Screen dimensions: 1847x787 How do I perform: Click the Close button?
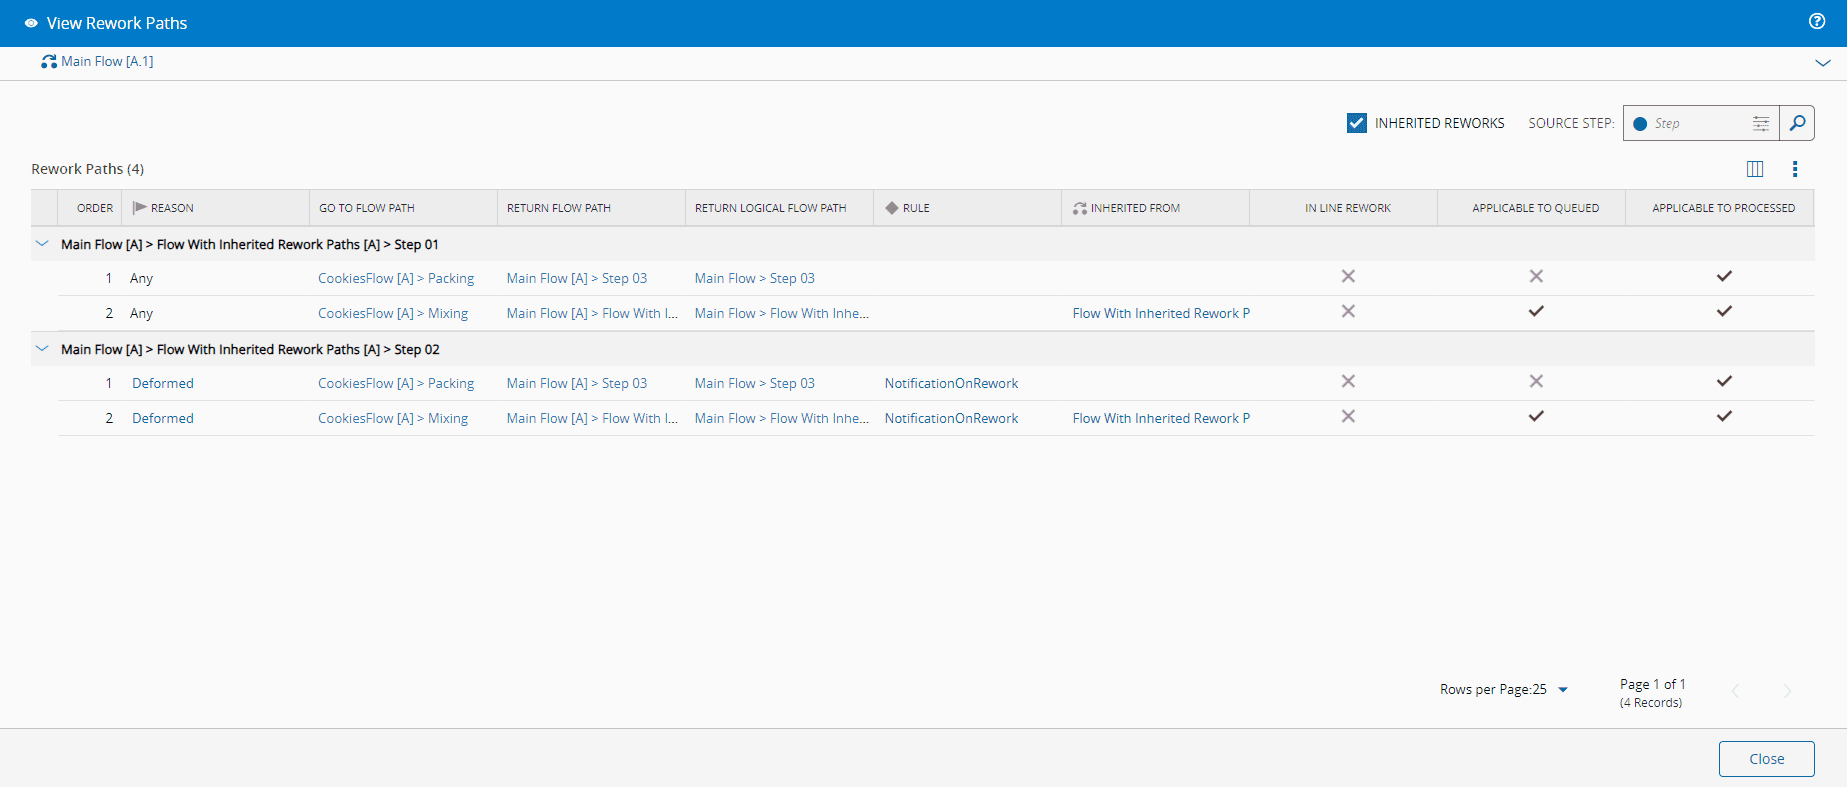1766,759
